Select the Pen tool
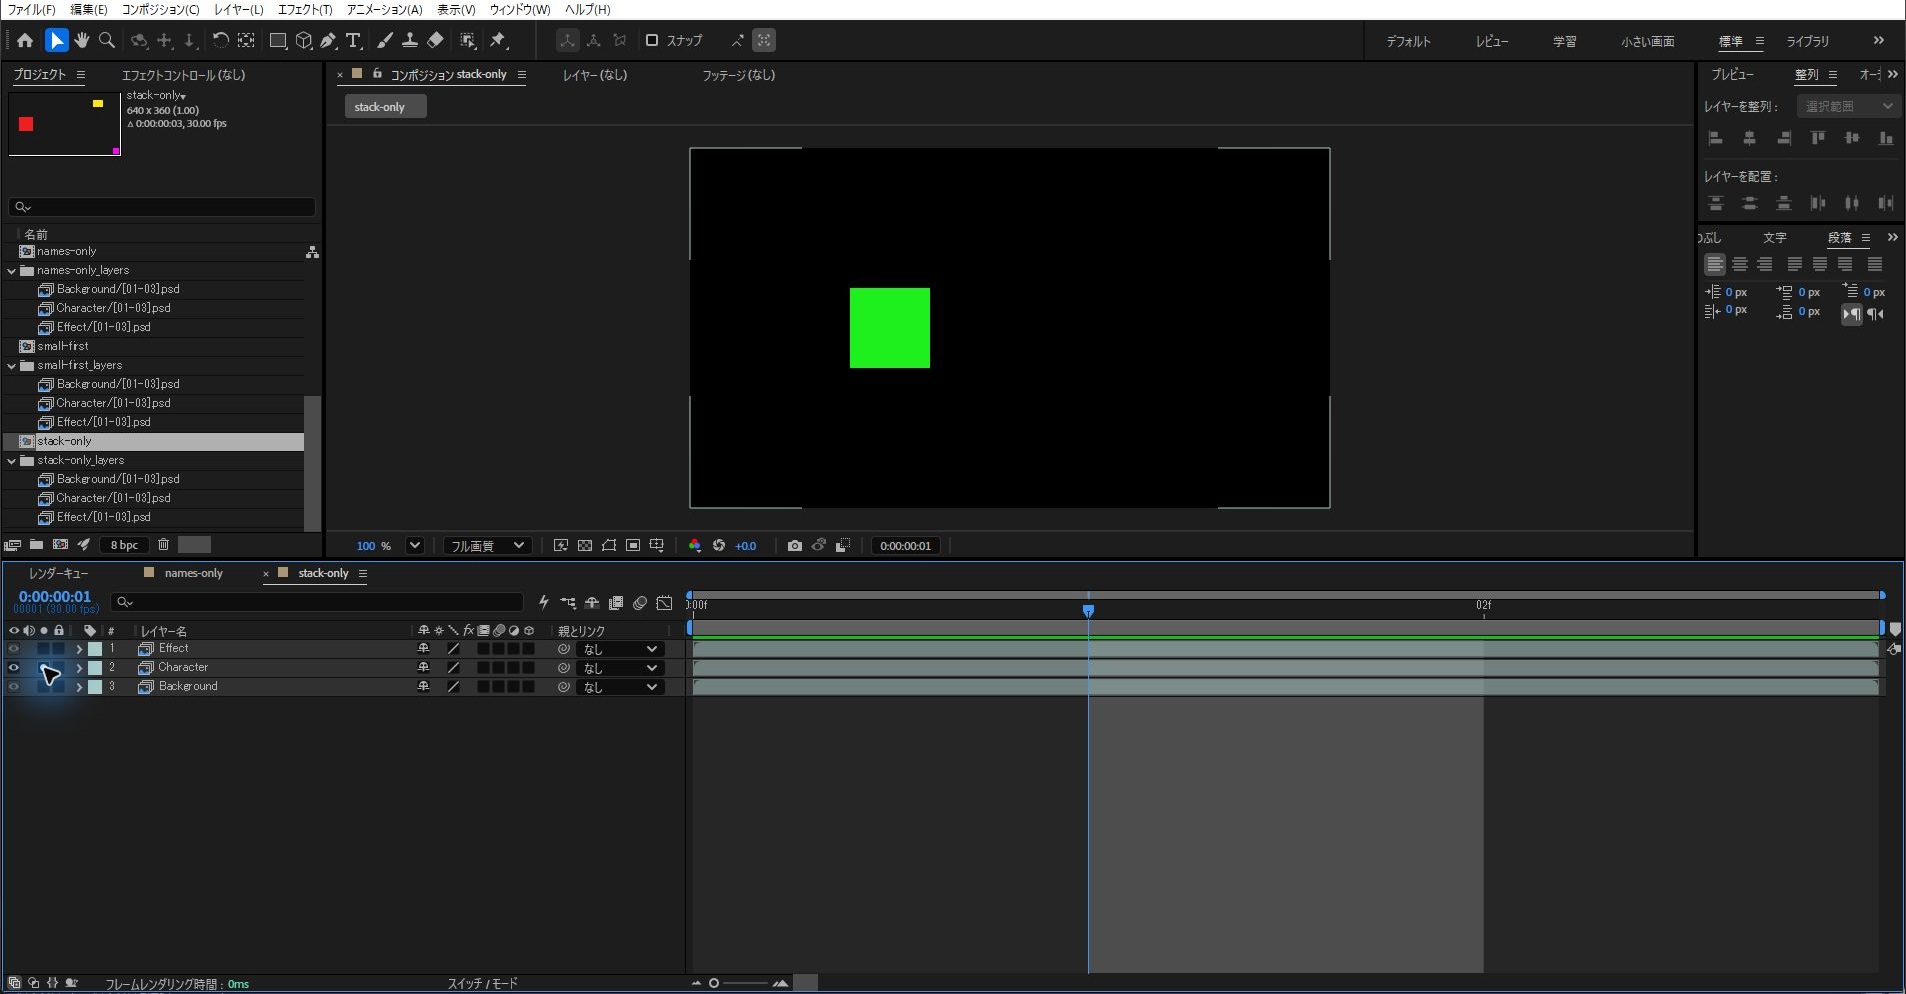The image size is (1906, 994). pyautogui.click(x=328, y=41)
